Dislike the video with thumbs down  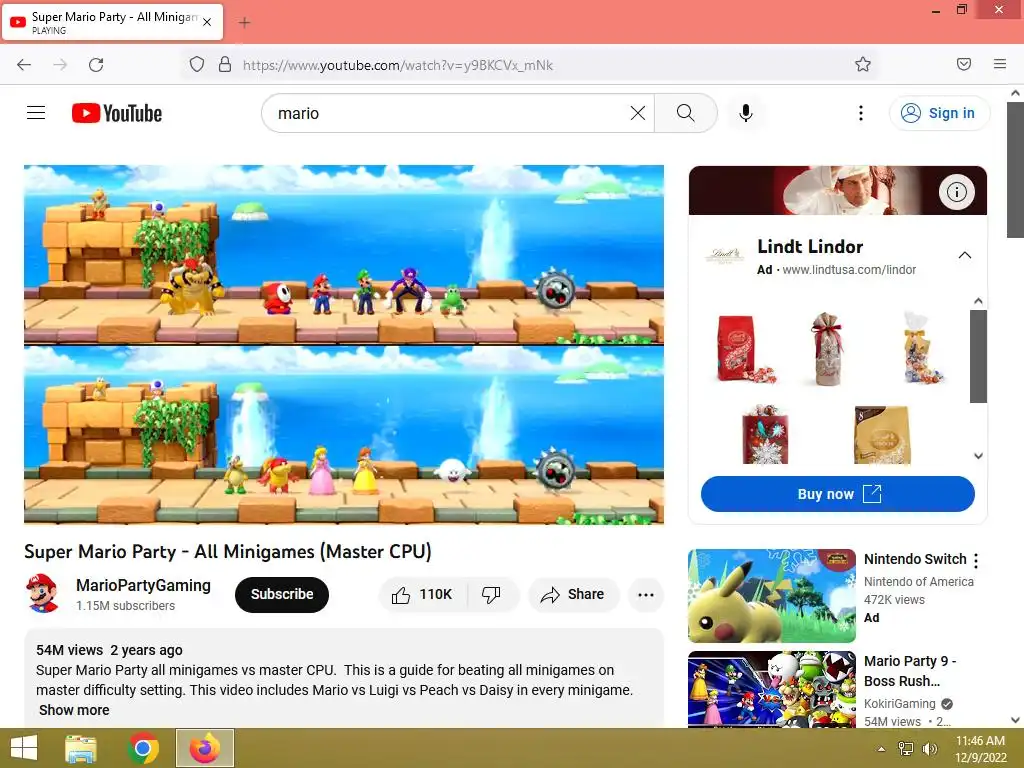click(x=491, y=594)
